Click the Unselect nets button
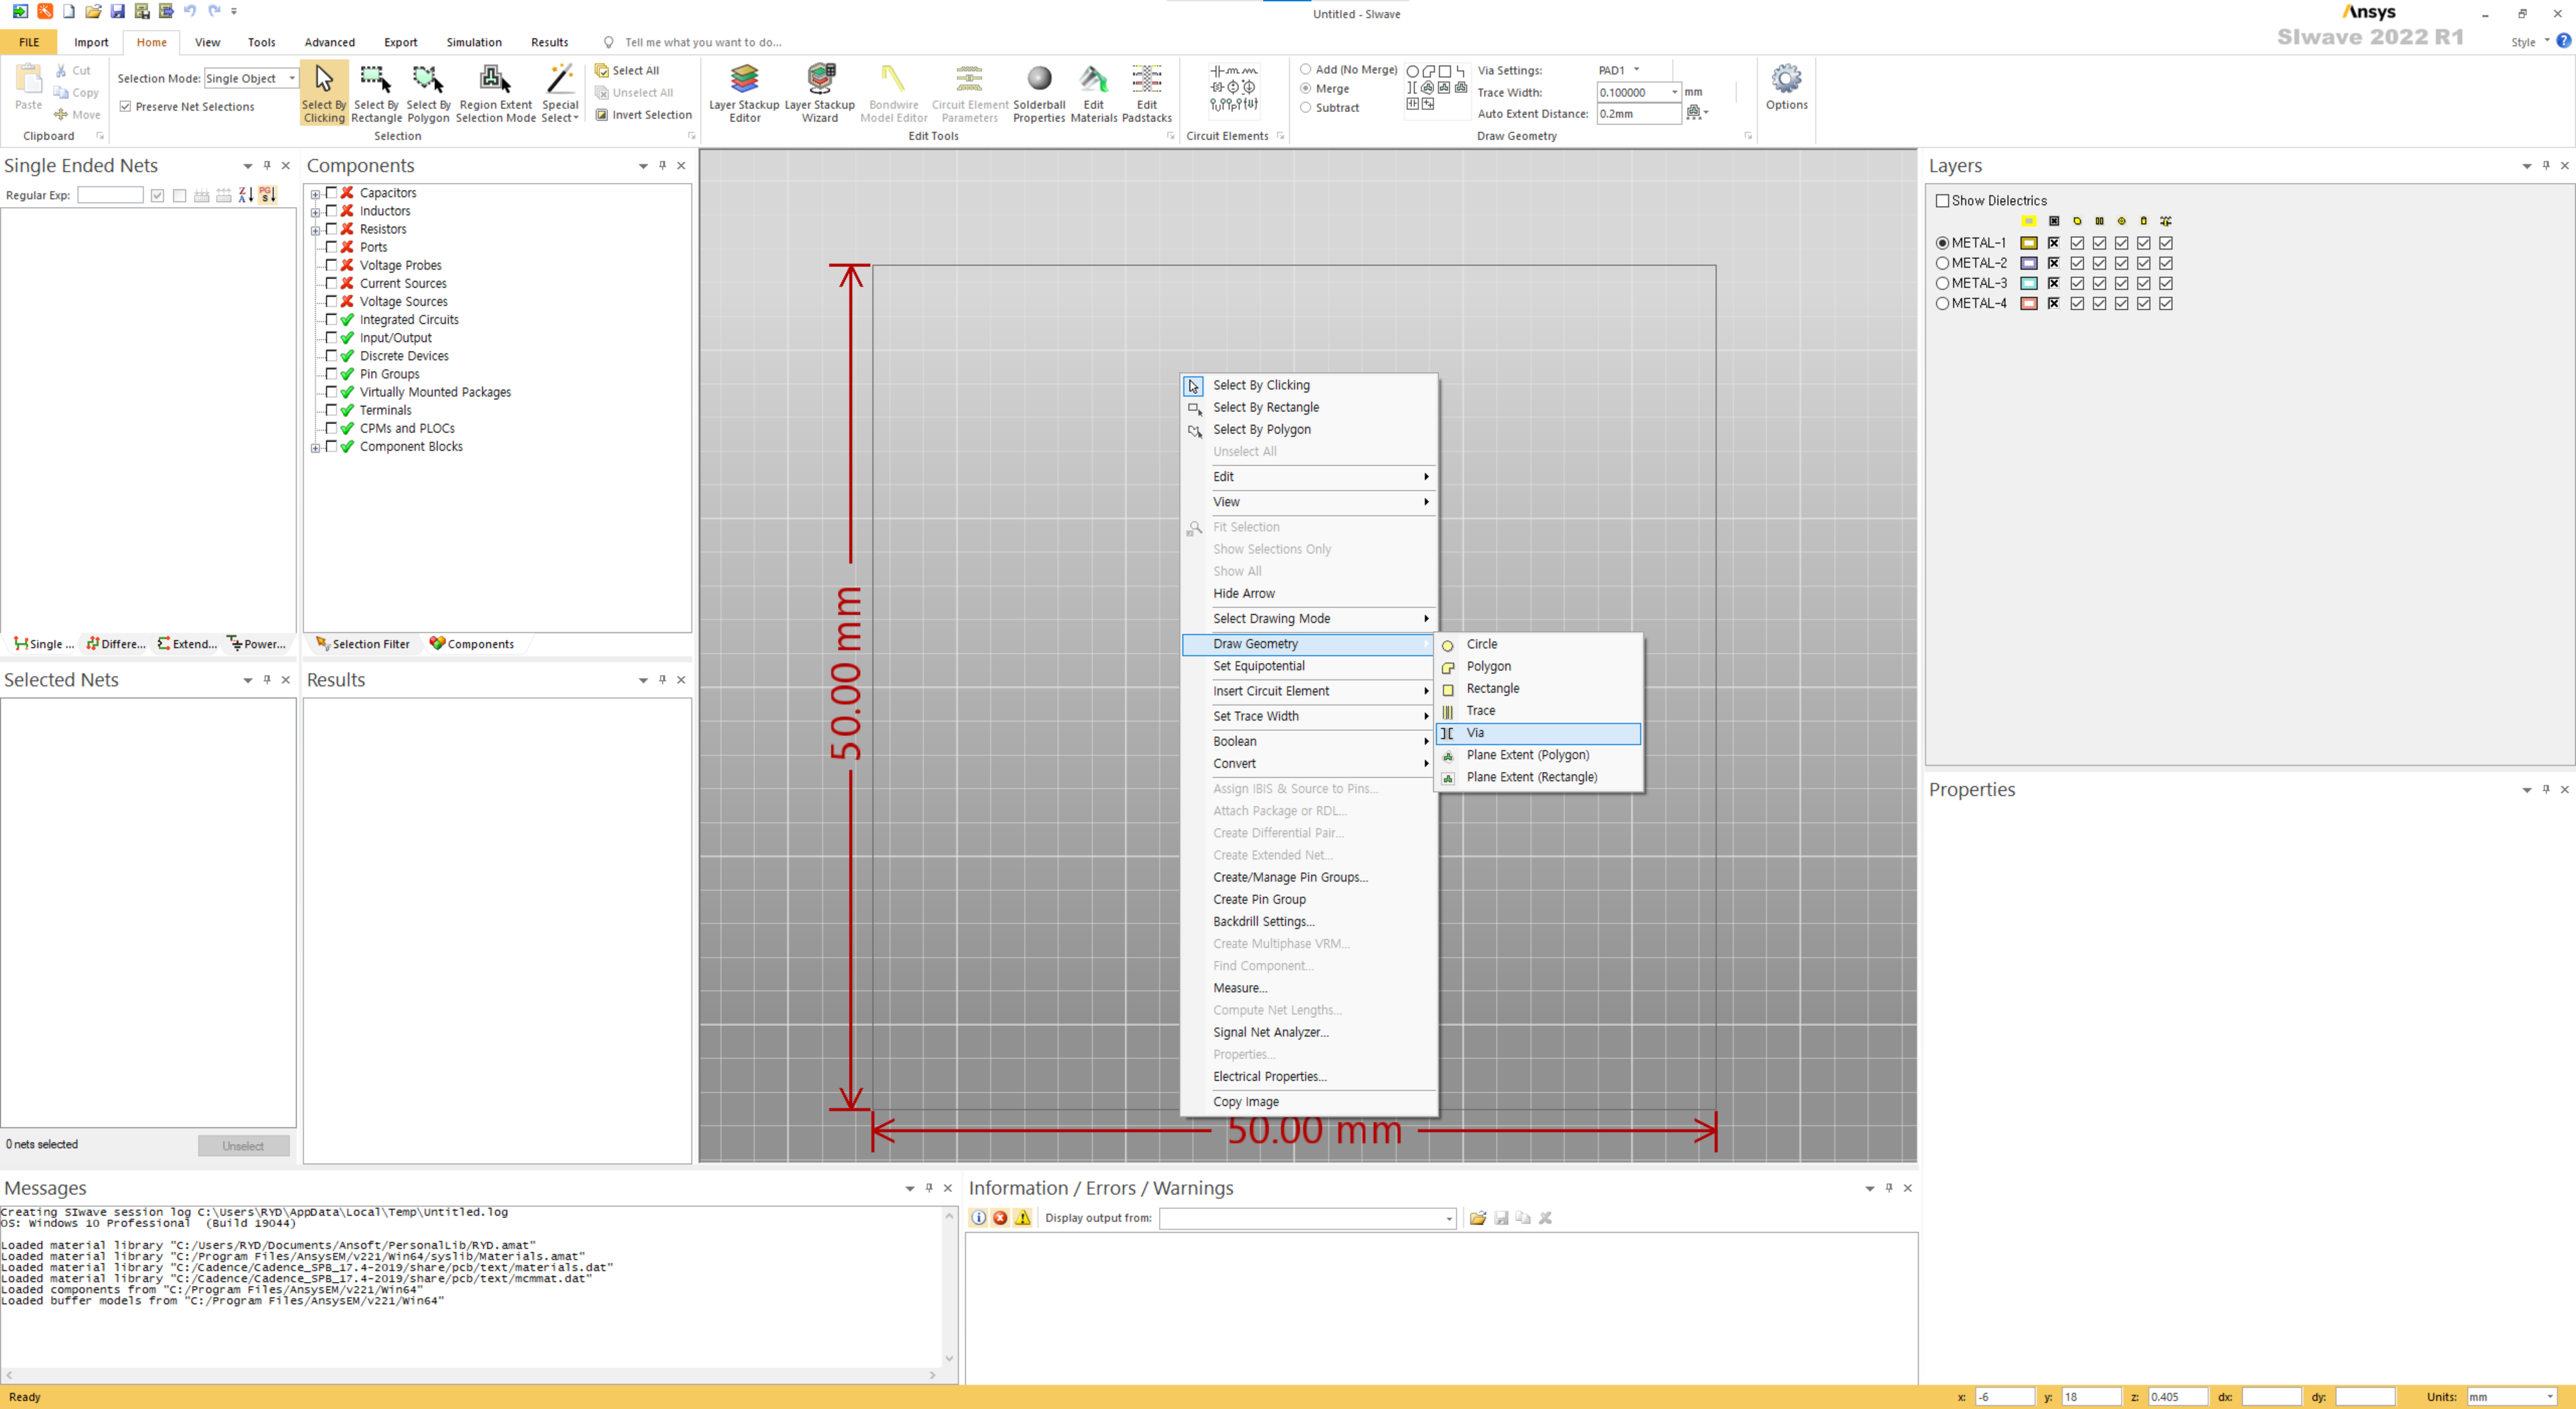2576x1409 pixels. click(x=243, y=1145)
